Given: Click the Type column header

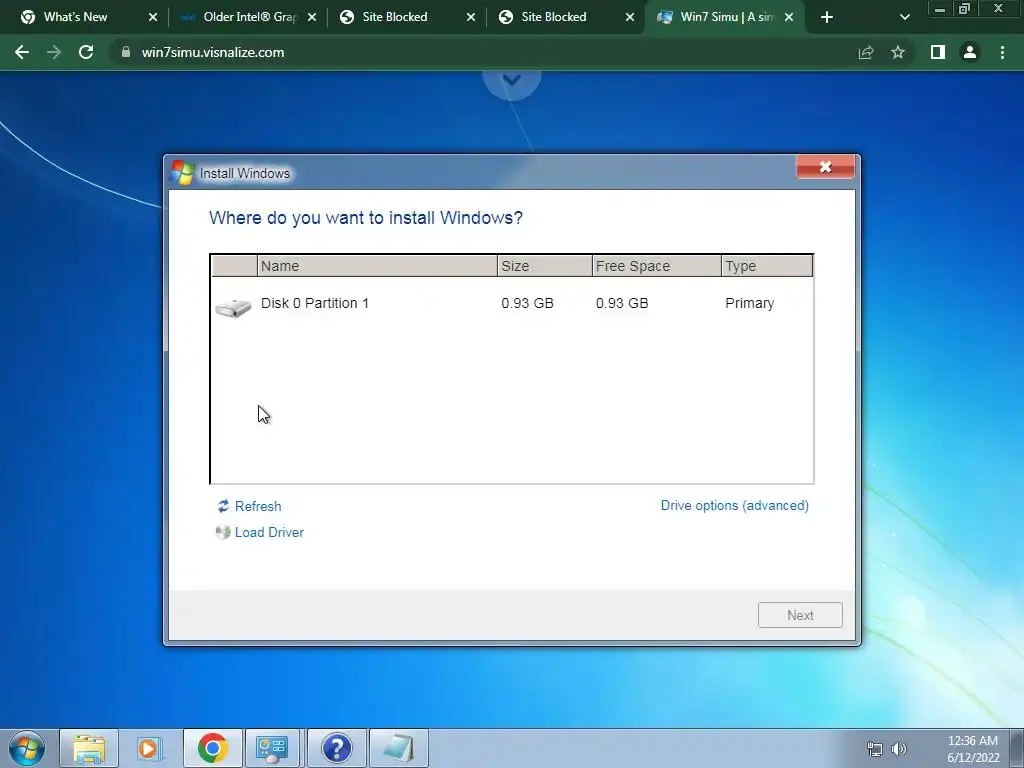Looking at the screenshot, I should coord(767,266).
